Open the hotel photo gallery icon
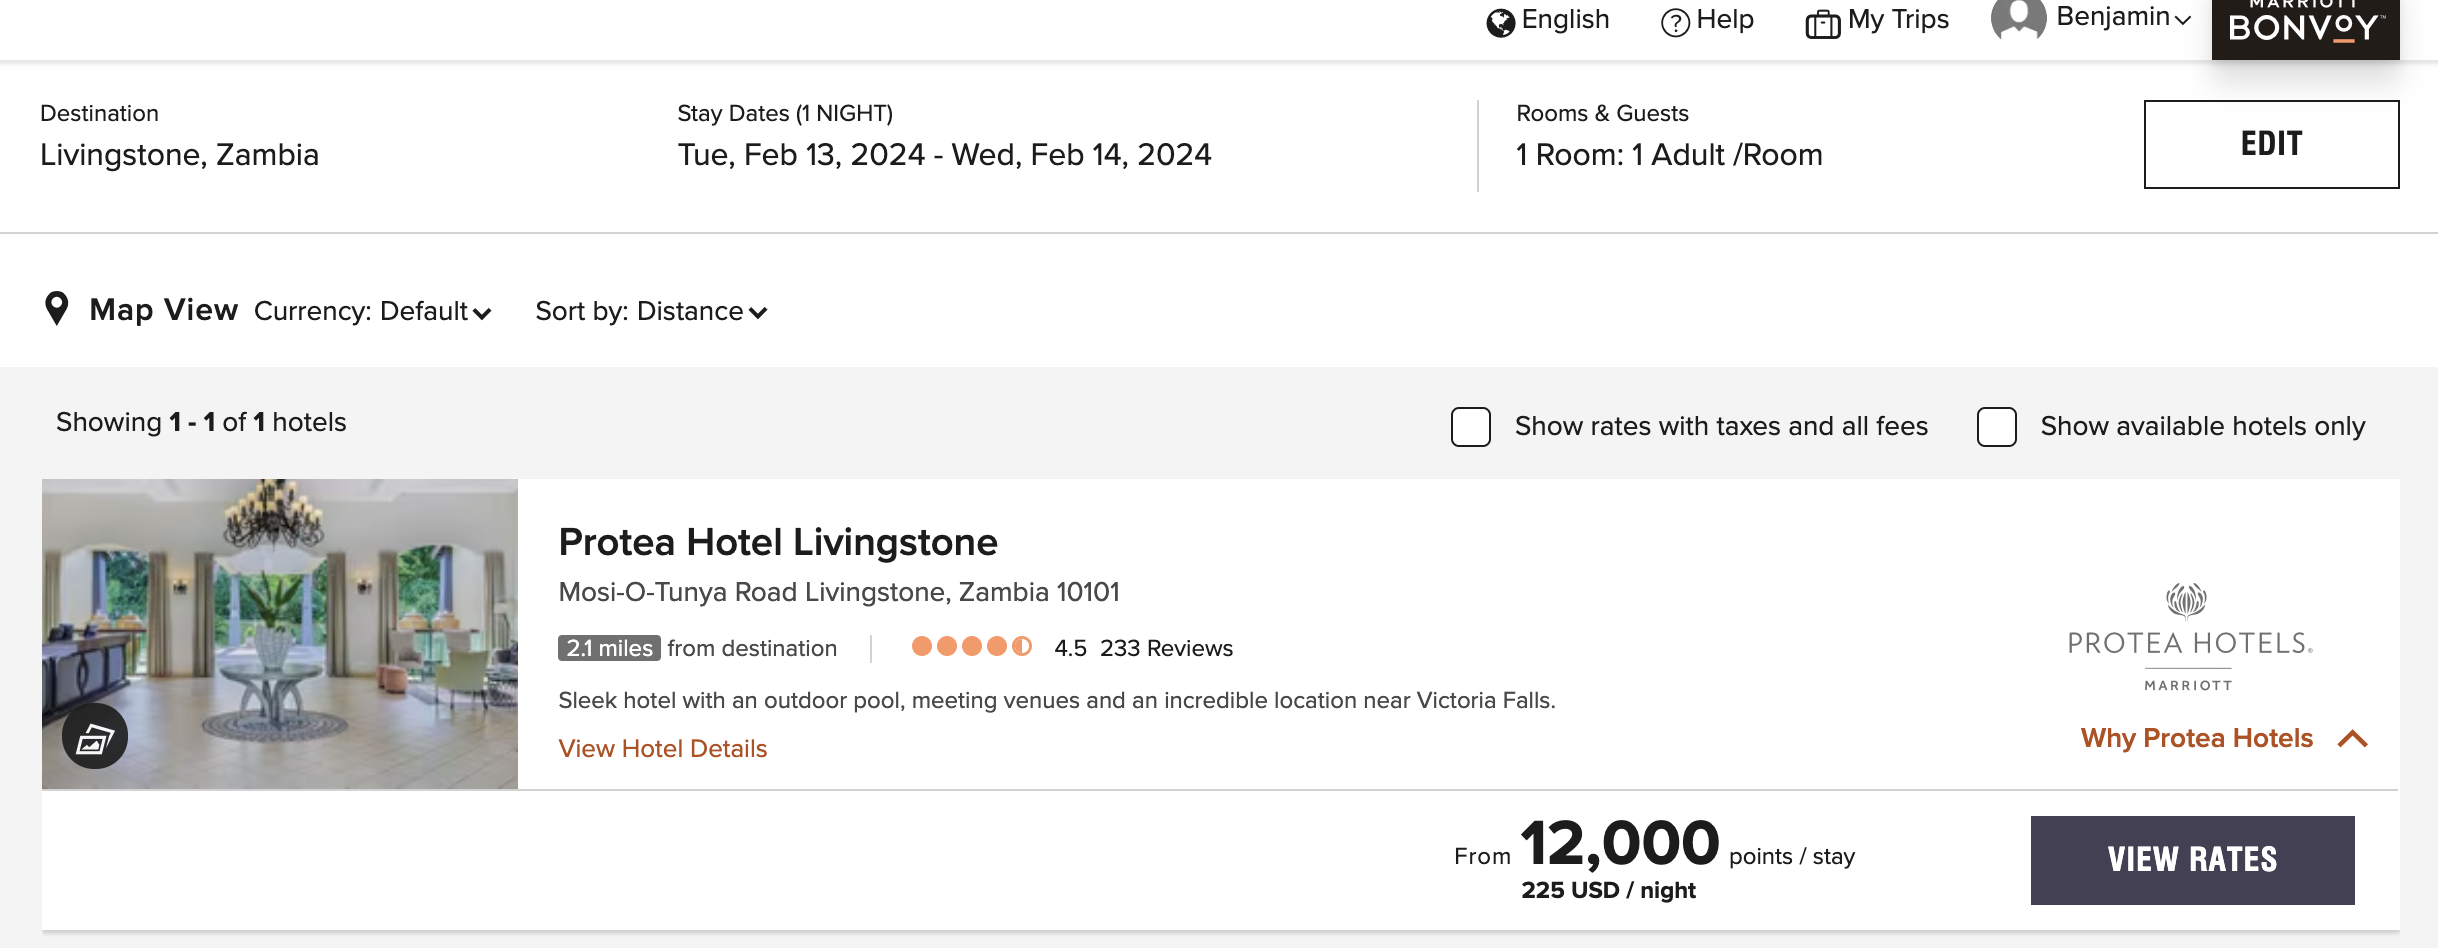The width and height of the screenshot is (2438, 948). click(x=95, y=737)
